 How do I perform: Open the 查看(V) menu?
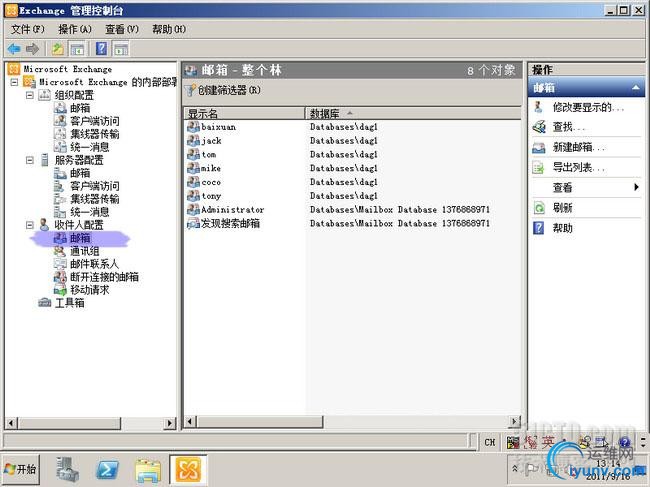coord(122,29)
